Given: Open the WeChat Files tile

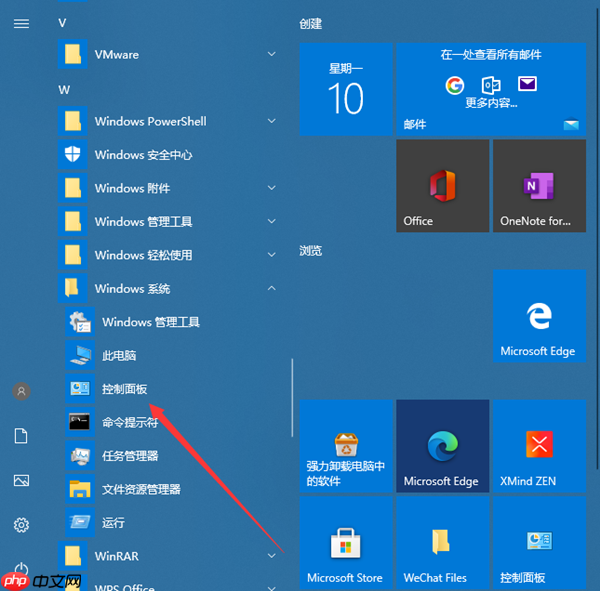Looking at the screenshot, I should [443, 543].
